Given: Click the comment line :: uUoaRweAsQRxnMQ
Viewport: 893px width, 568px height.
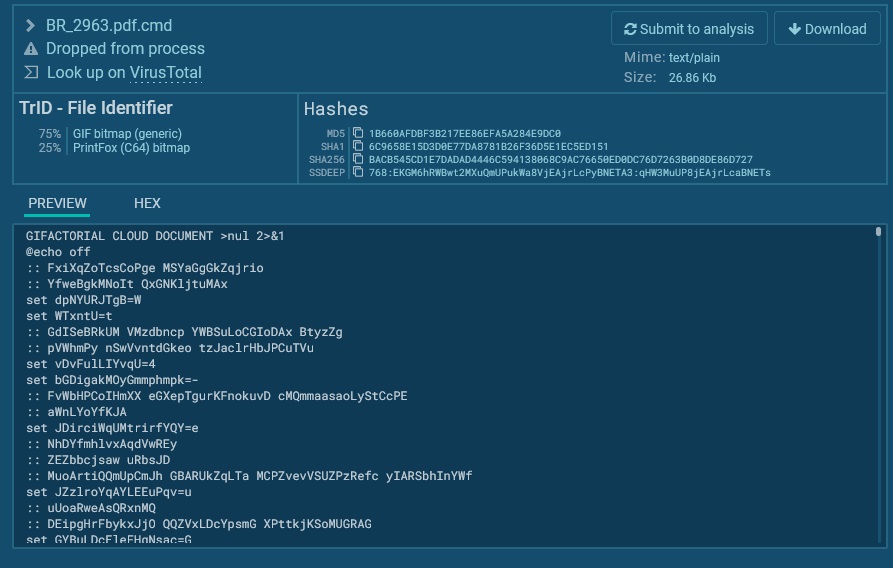Looking at the screenshot, I should (91, 508).
